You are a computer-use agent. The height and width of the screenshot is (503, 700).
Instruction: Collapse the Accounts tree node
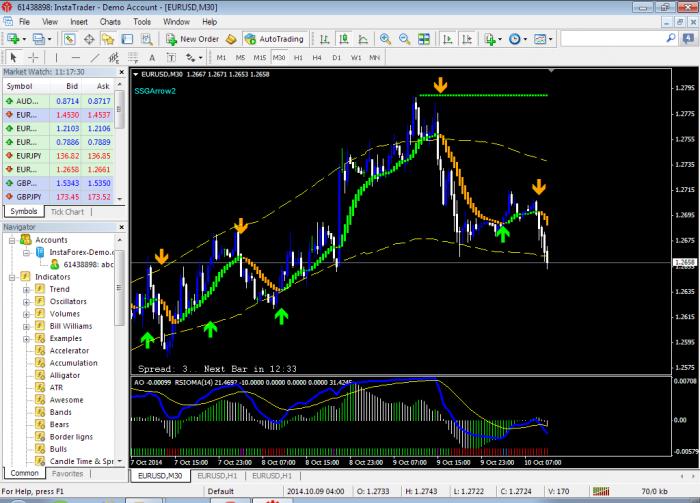[12, 241]
